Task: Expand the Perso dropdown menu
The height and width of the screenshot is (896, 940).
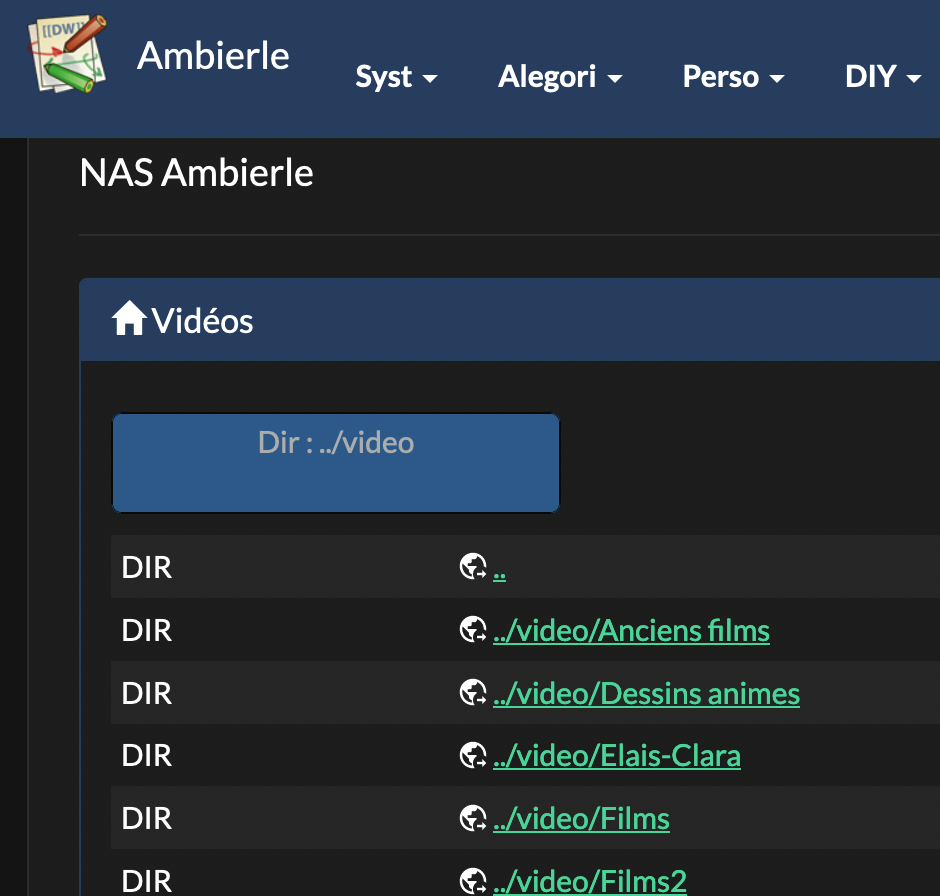Action: click(x=733, y=77)
